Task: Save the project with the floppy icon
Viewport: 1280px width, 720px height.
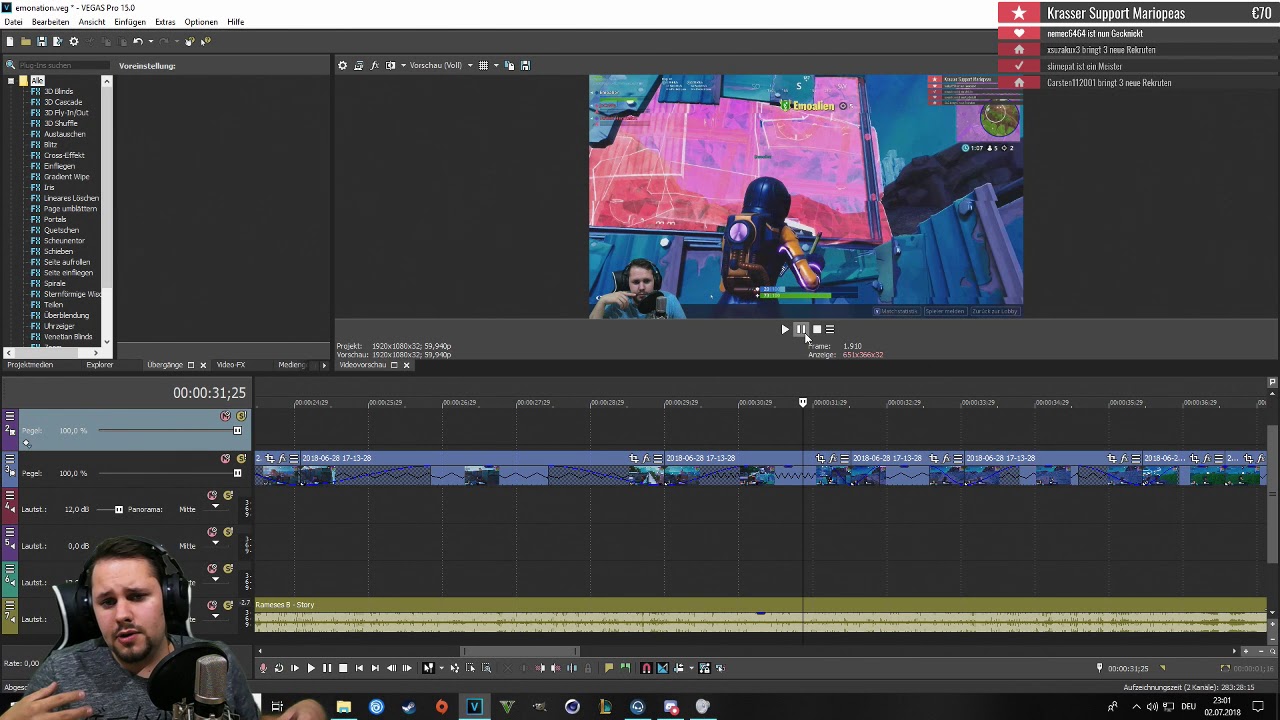Action: [x=42, y=41]
